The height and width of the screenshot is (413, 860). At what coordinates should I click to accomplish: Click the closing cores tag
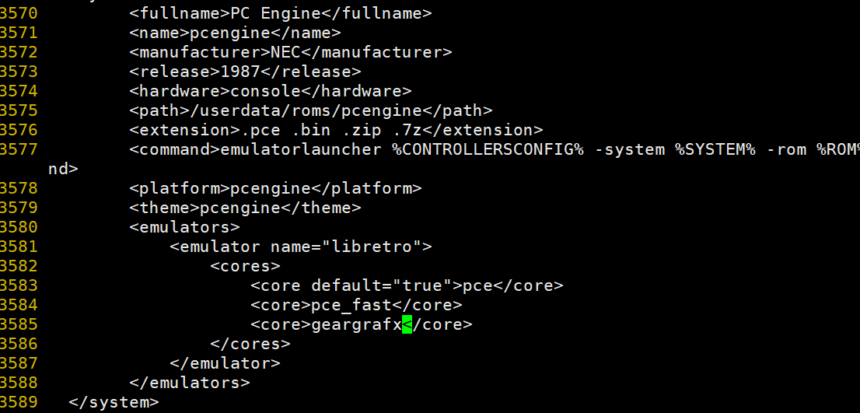[250, 344]
